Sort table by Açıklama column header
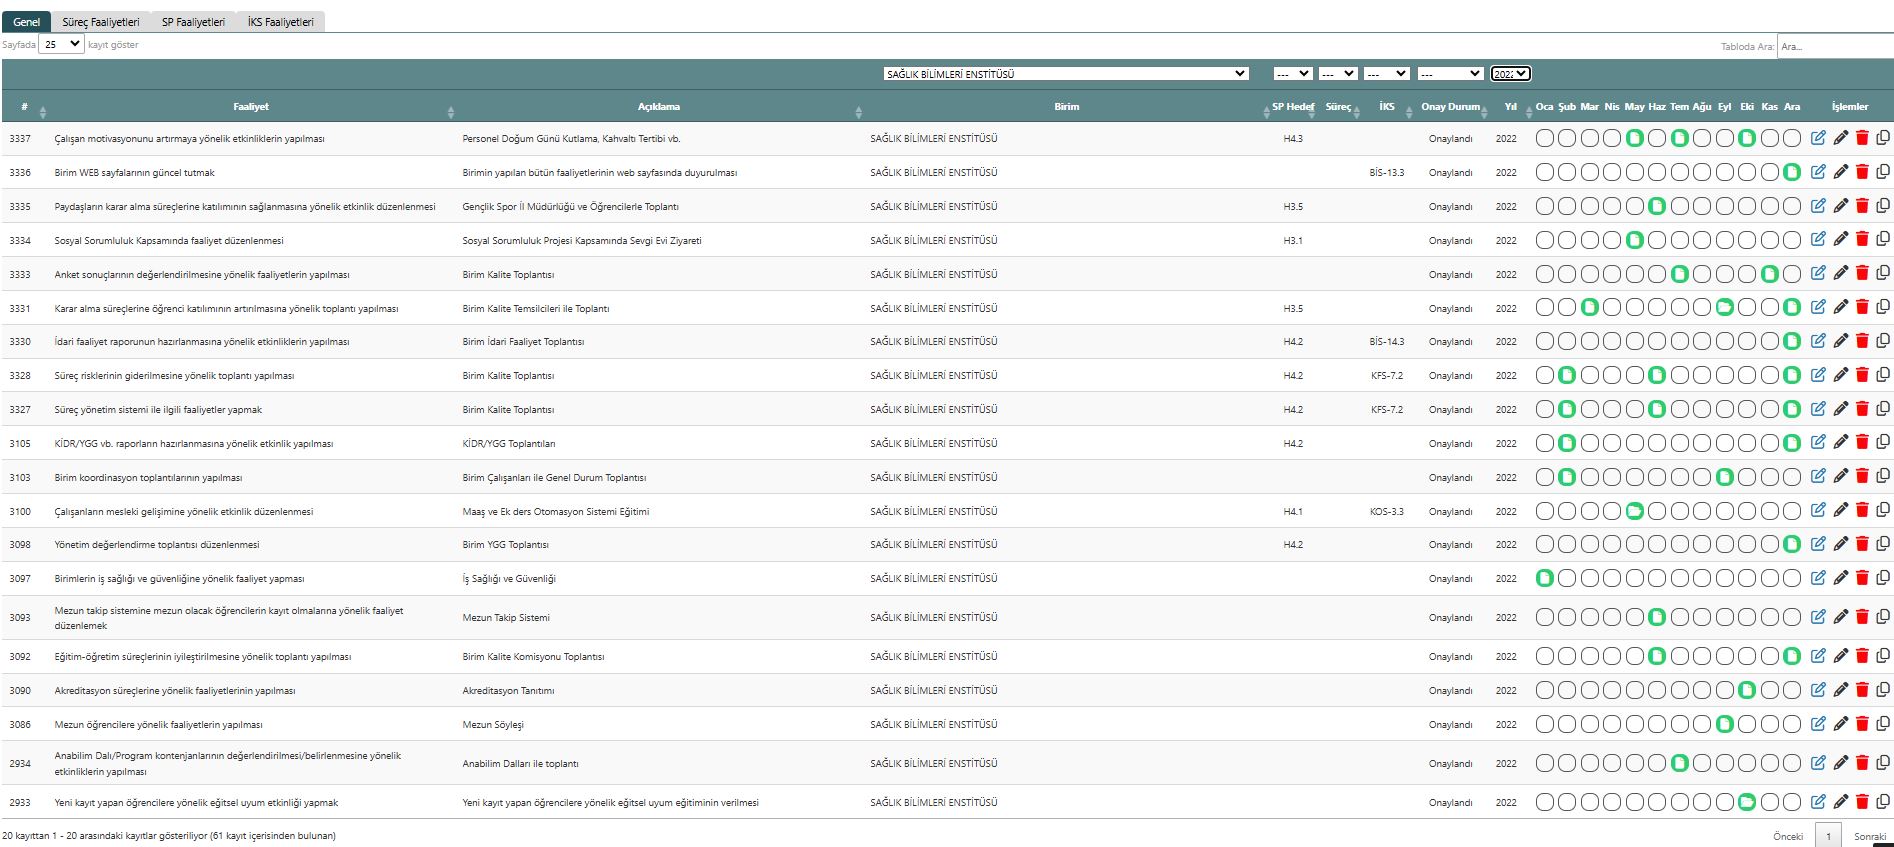The width and height of the screenshot is (1894, 847). point(659,107)
